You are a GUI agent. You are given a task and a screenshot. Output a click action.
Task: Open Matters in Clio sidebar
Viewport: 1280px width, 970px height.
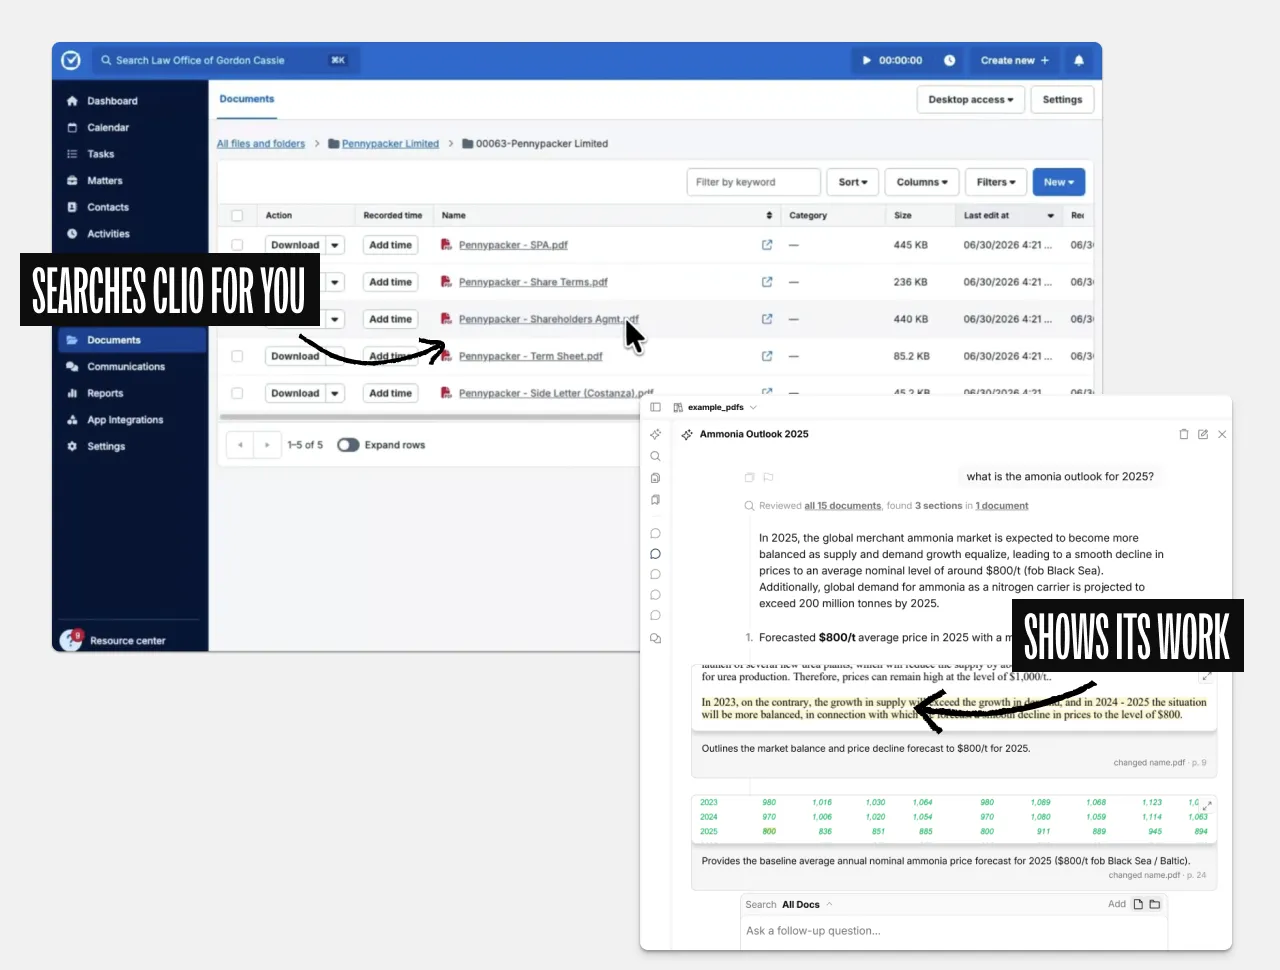click(104, 181)
